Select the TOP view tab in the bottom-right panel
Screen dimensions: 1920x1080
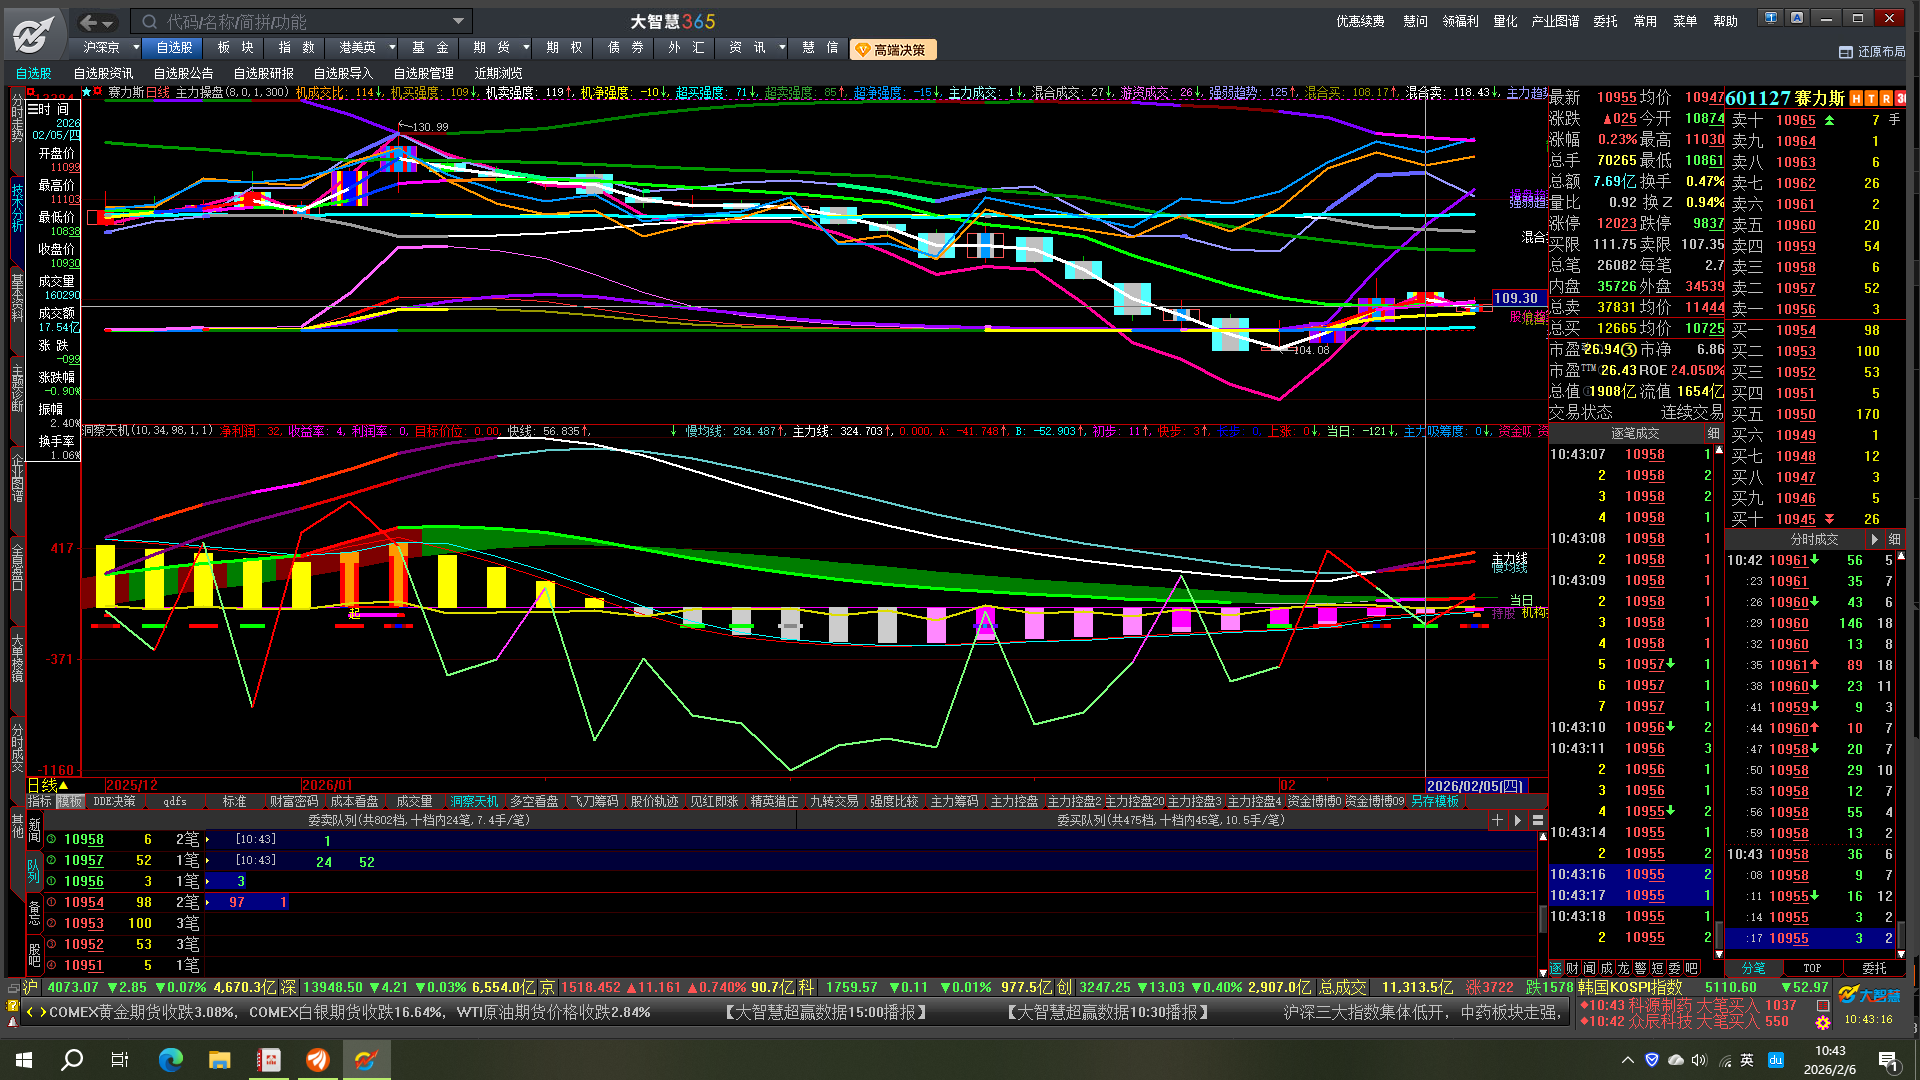coord(1812,968)
